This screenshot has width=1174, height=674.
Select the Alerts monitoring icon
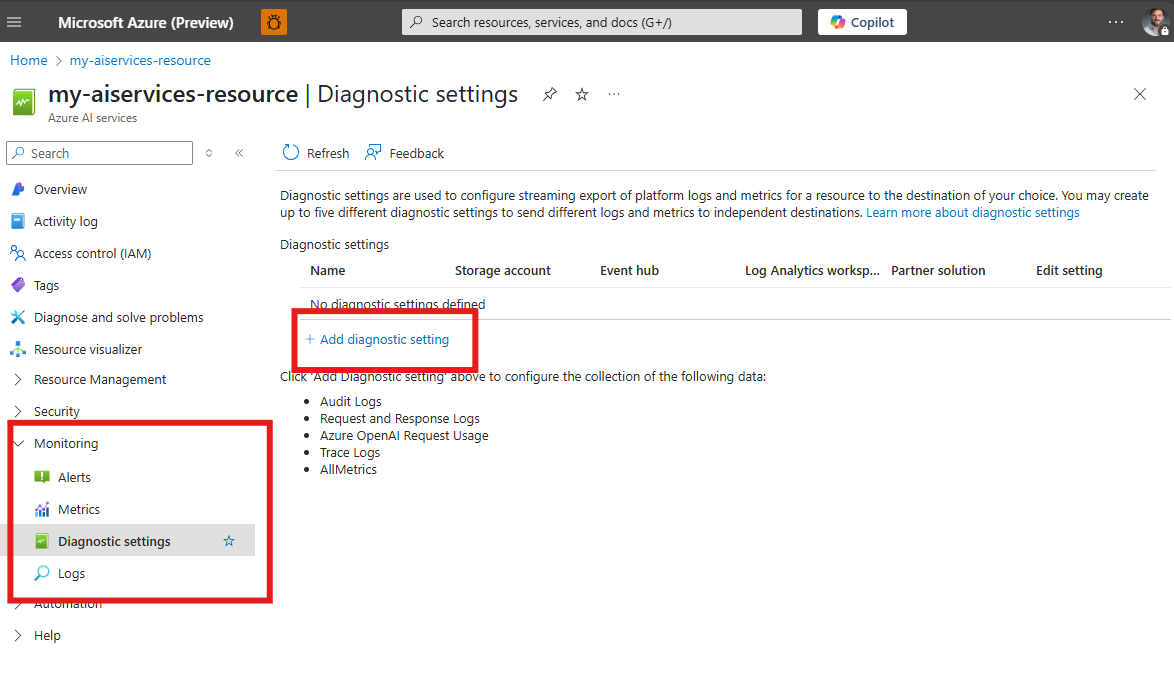click(x=42, y=477)
